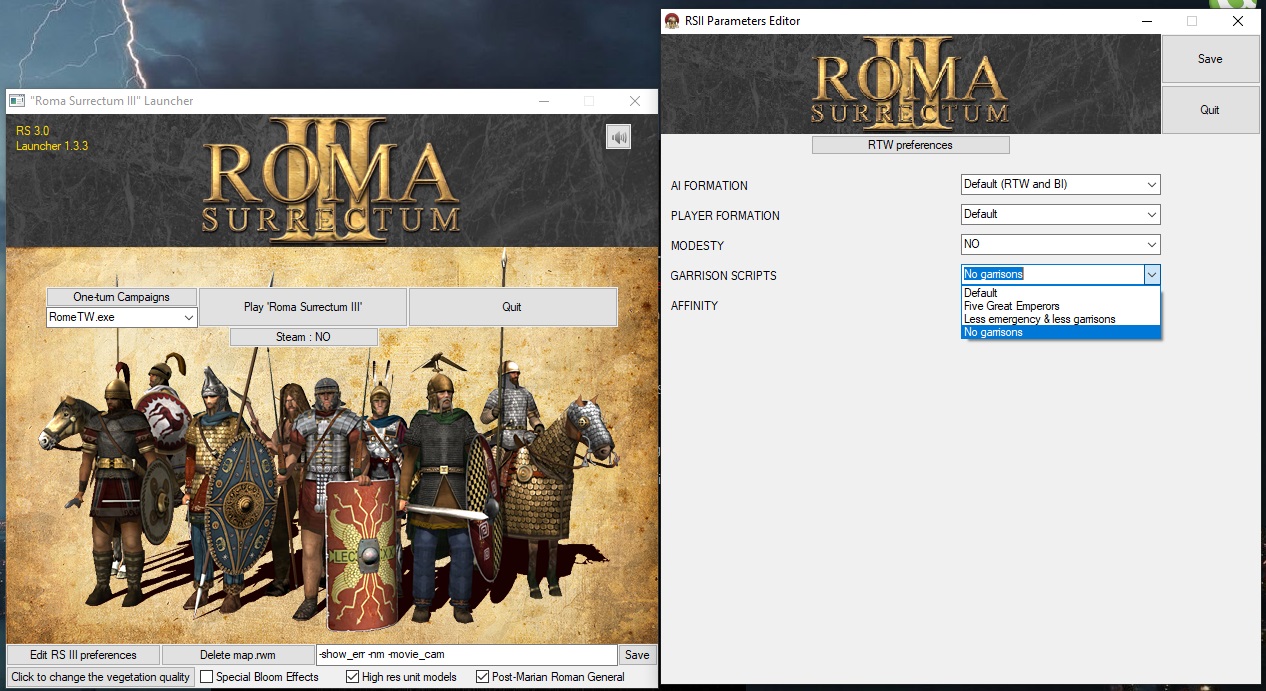
Task: Click Delete map.rwm button
Action: click(x=238, y=655)
